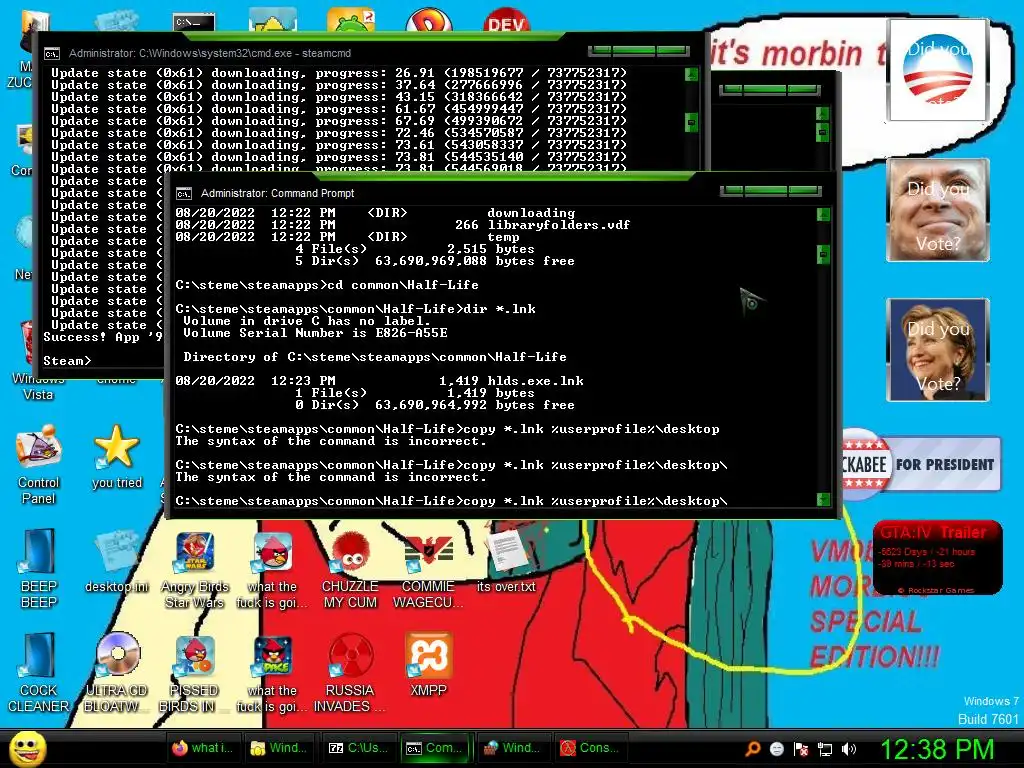Select the BEEP BEEP desktop shortcut
Image resolution: width=1024 pixels, height=768 pixels.
(39, 568)
